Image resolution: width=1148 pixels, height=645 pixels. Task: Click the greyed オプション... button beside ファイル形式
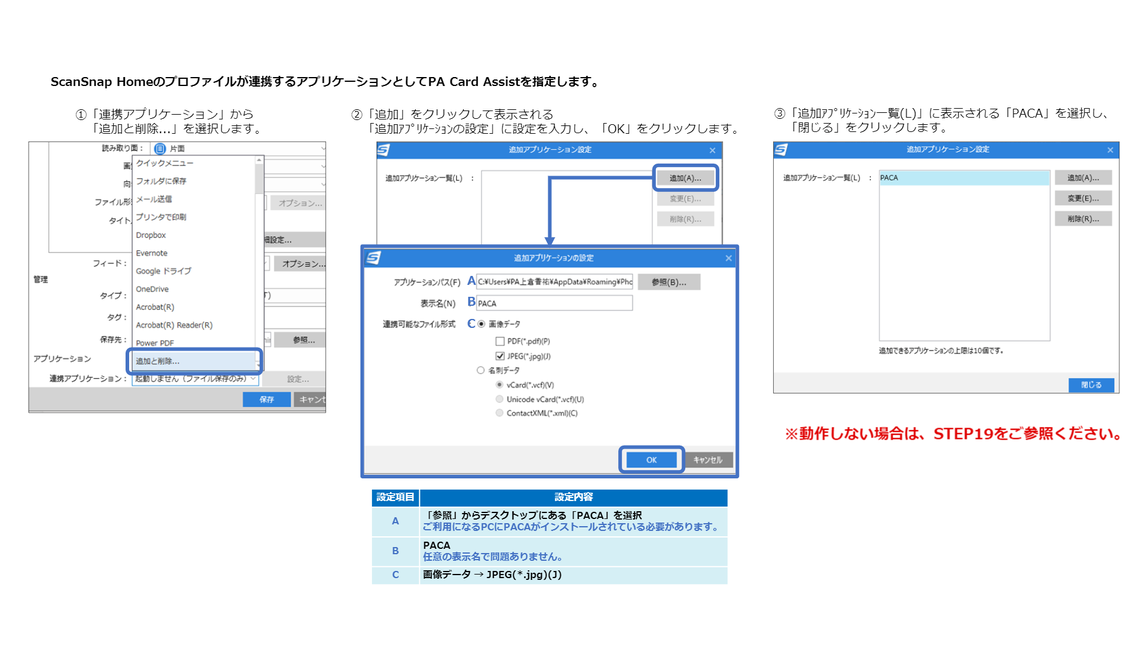(299, 203)
